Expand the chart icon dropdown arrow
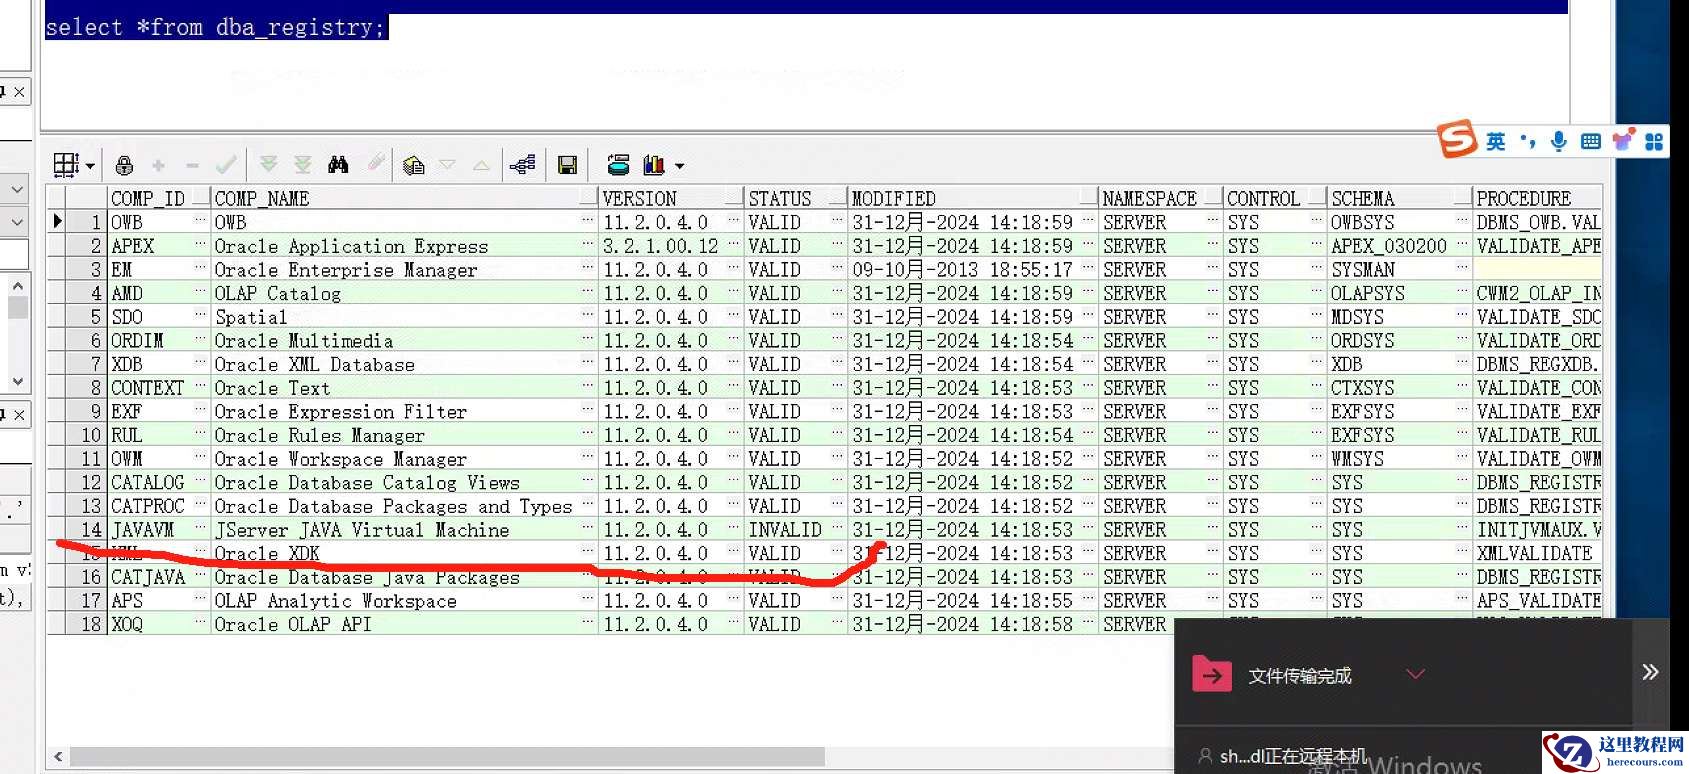The height and width of the screenshot is (774, 1689). (x=680, y=166)
